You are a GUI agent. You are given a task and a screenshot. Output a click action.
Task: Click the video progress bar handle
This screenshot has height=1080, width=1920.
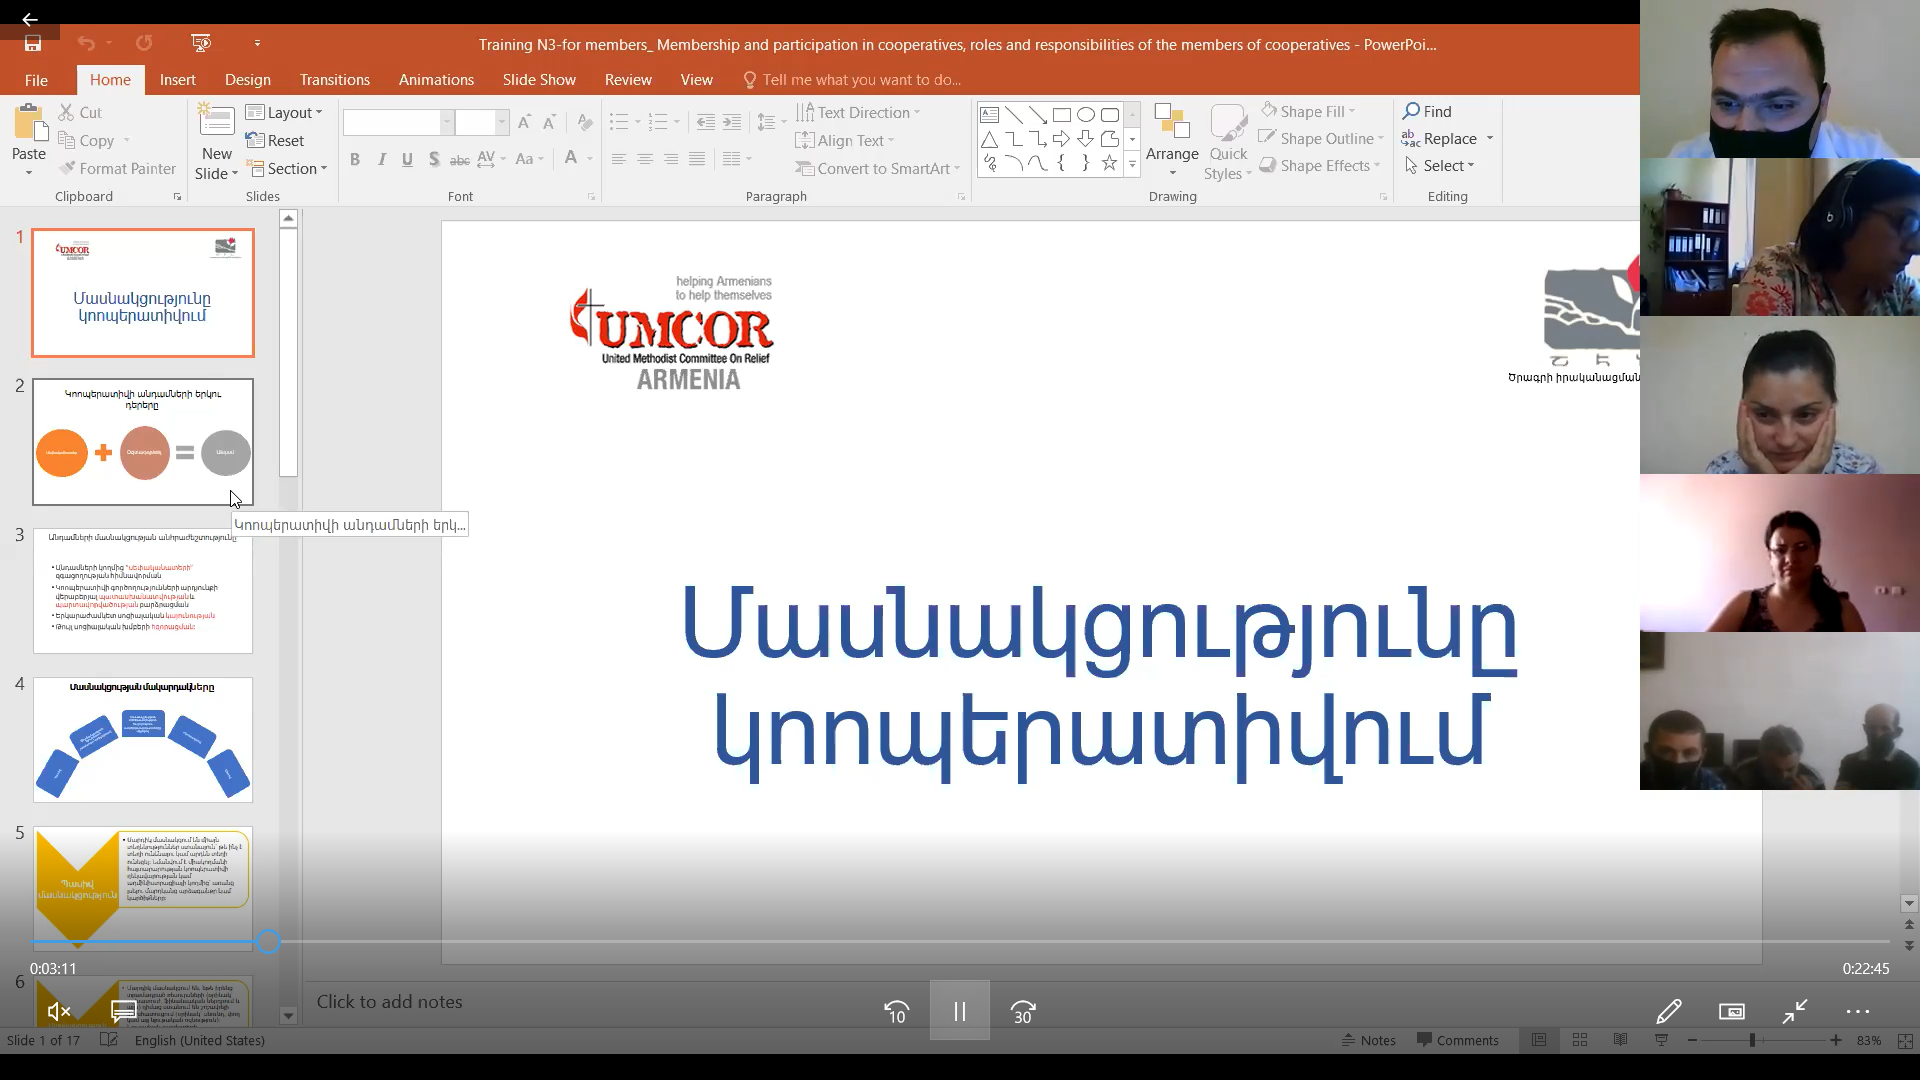(x=268, y=942)
